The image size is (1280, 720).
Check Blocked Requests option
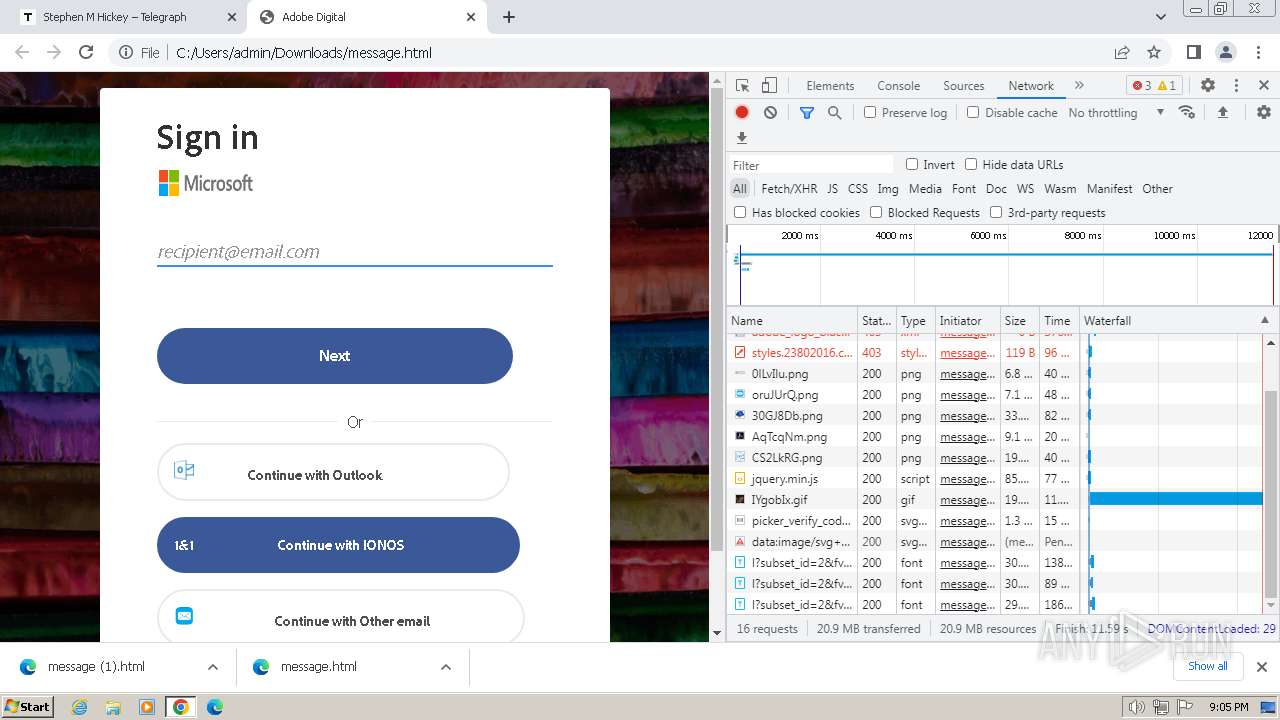tap(876, 212)
